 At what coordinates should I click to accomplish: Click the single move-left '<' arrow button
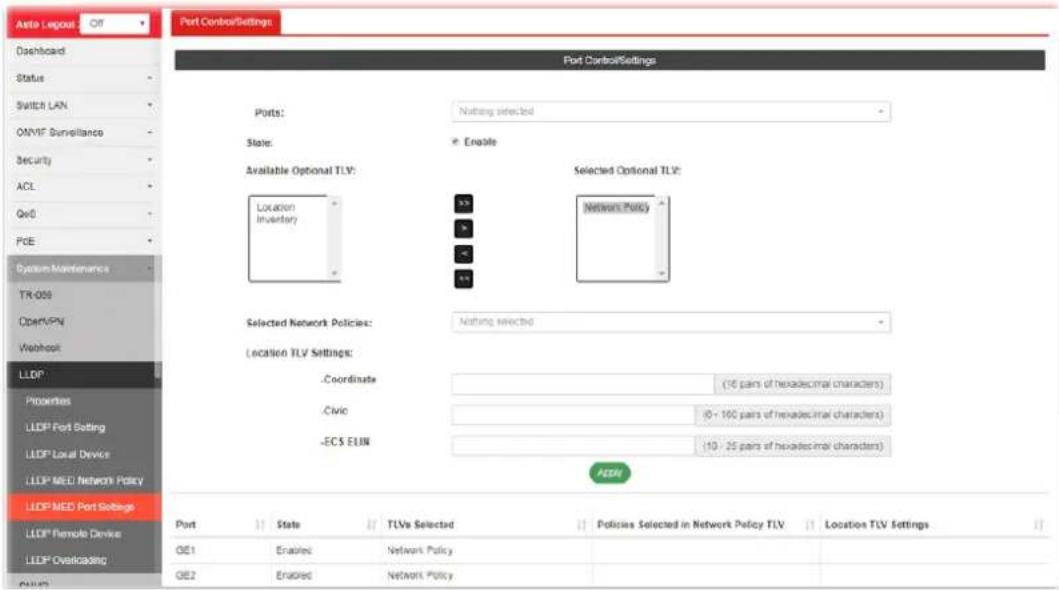[x=463, y=254]
